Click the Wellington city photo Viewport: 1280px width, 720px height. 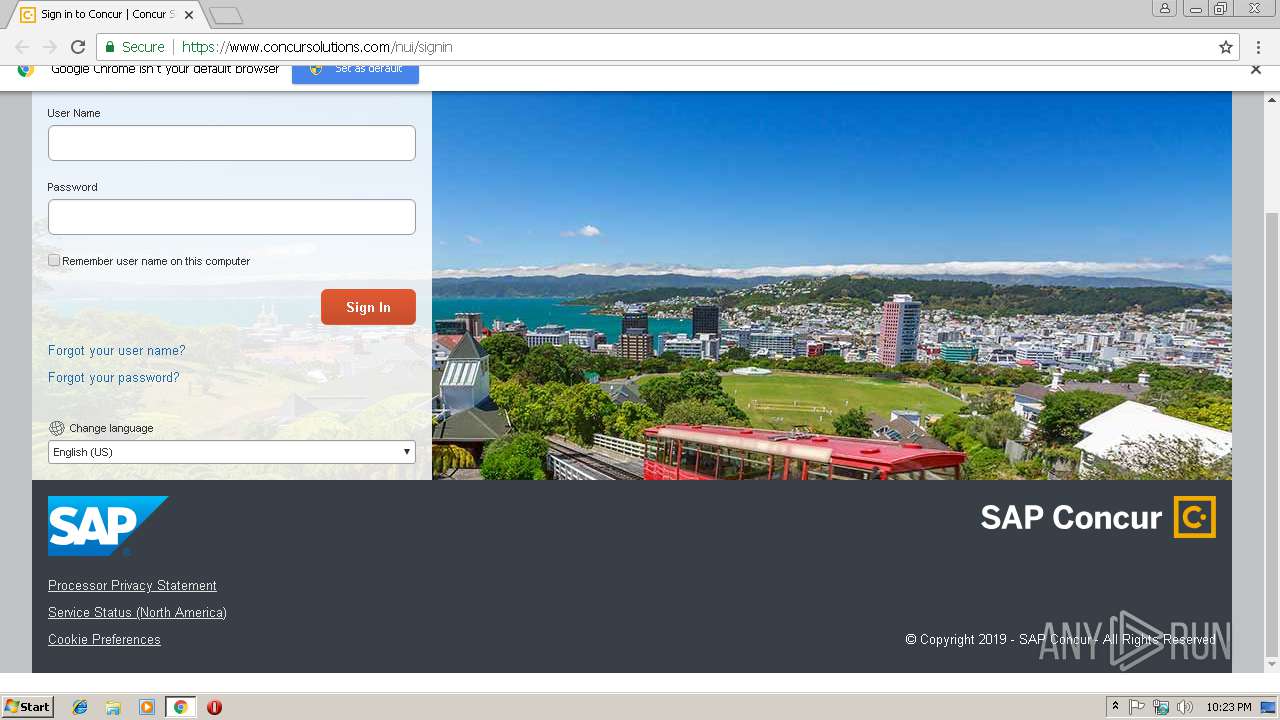pyautogui.click(x=832, y=286)
